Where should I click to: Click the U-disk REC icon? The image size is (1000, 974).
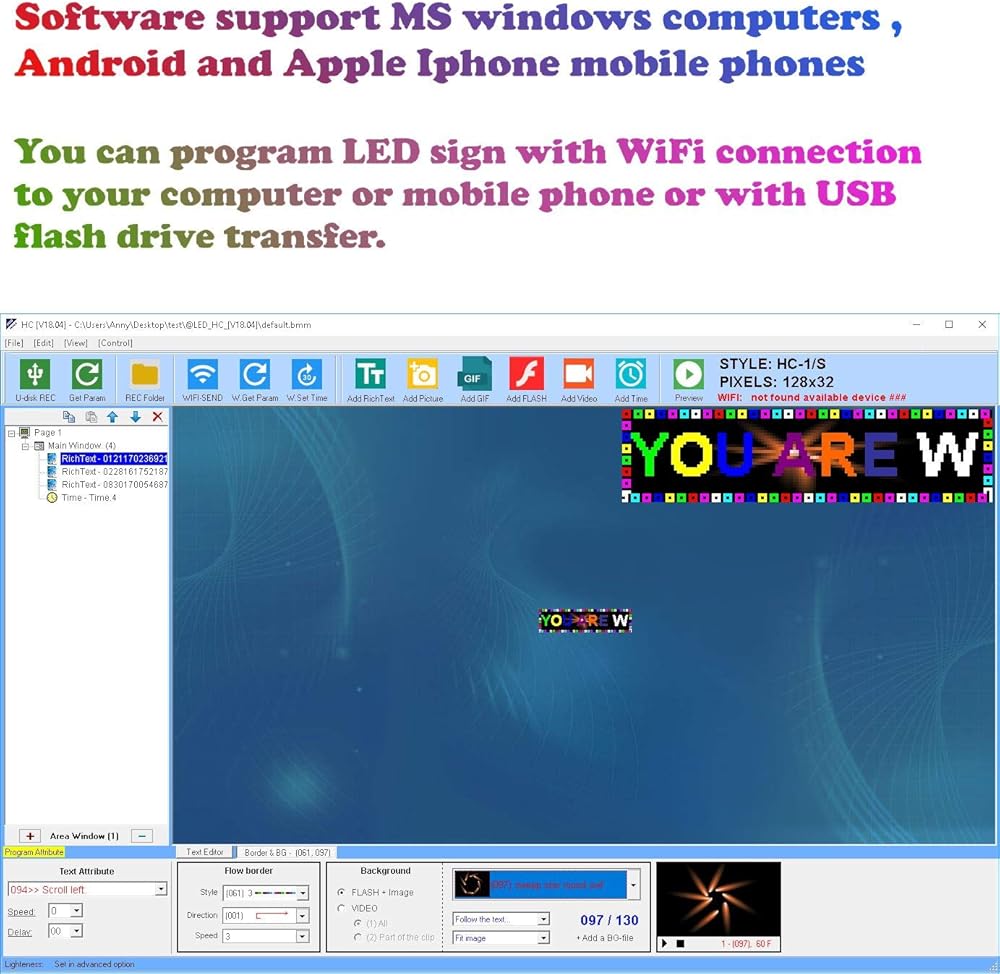click(35, 375)
